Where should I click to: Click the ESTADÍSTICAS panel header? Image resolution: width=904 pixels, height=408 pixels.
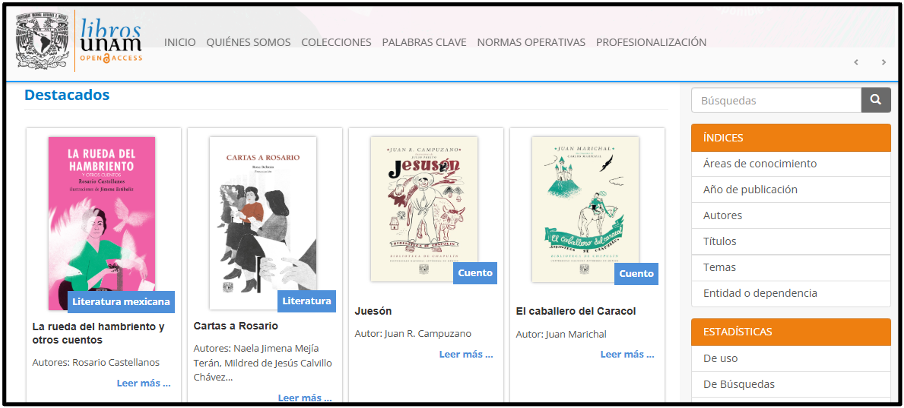[791, 332]
